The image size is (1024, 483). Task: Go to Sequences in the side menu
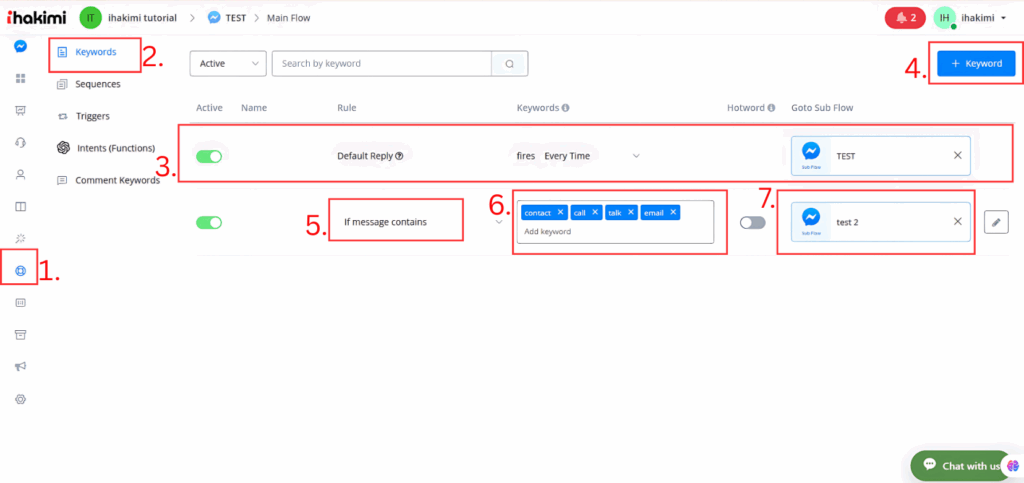(97, 84)
